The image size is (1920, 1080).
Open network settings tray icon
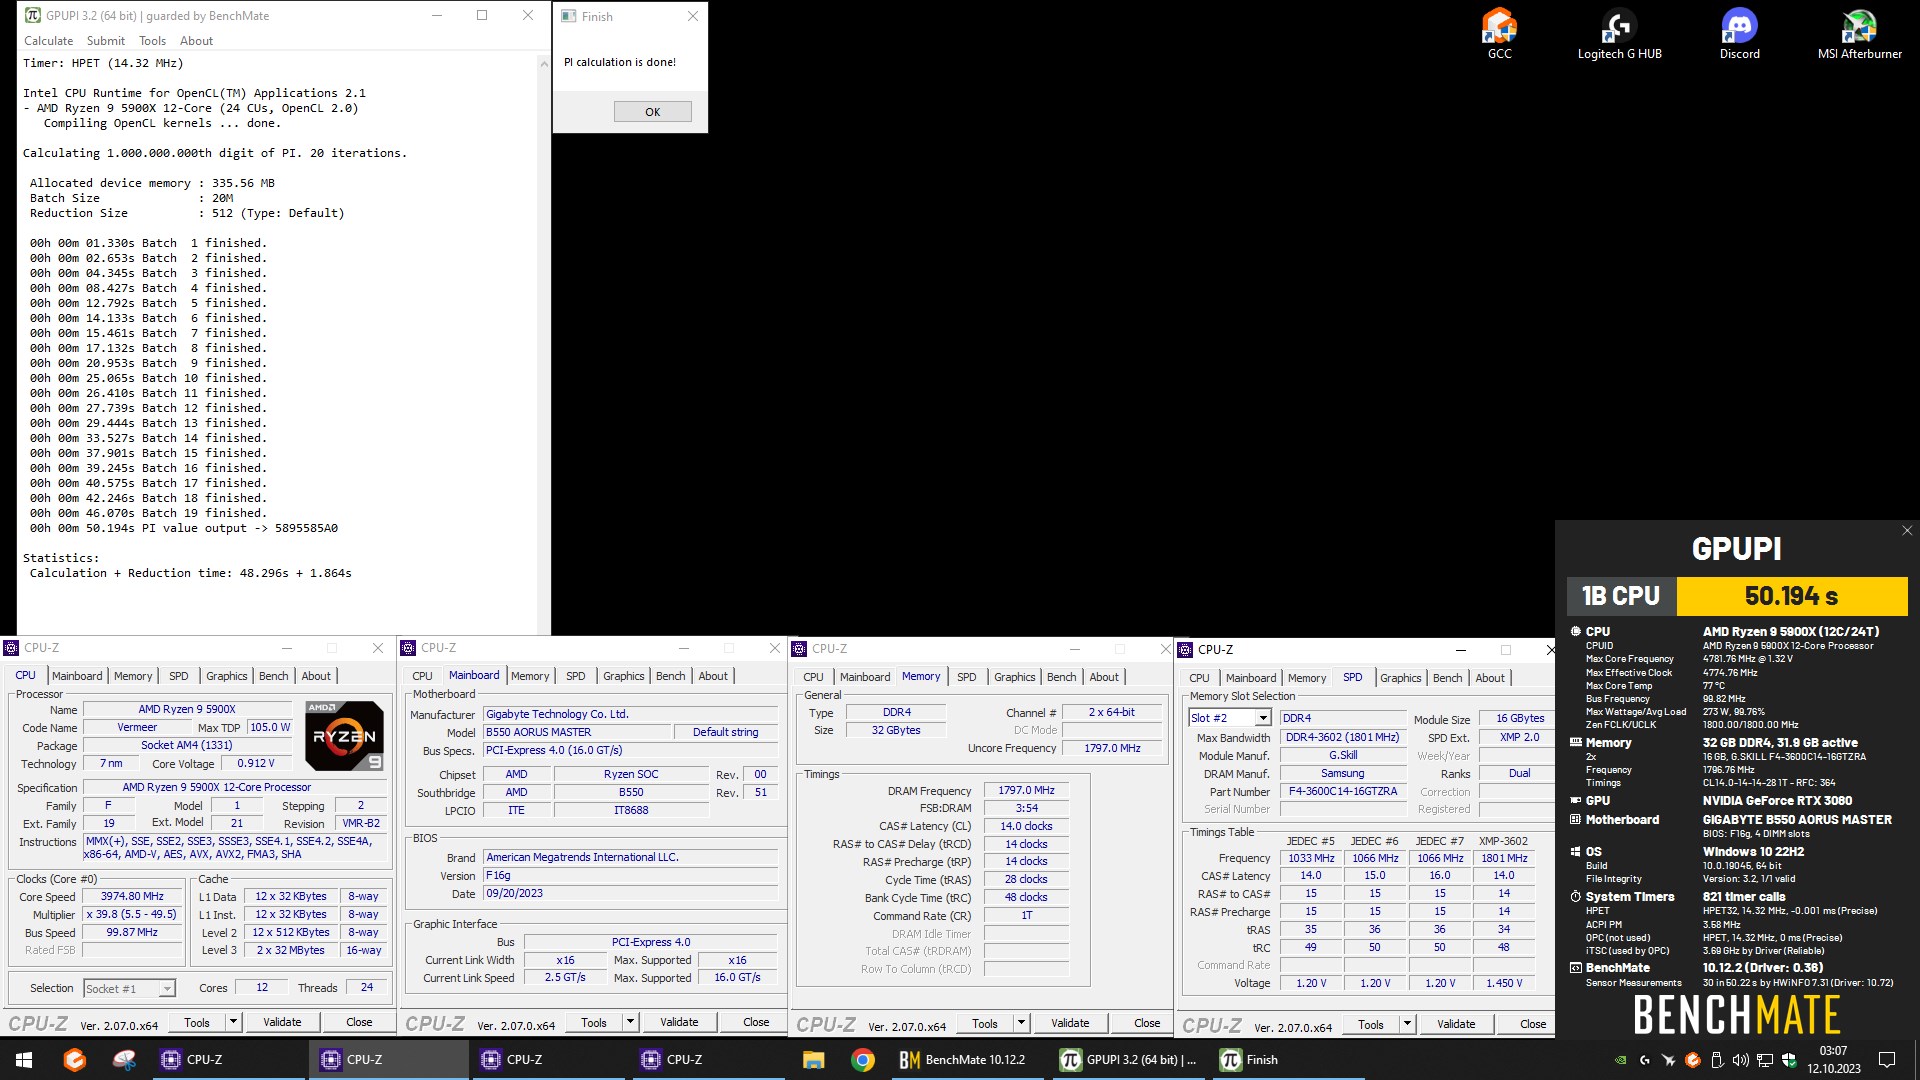tap(1765, 1060)
